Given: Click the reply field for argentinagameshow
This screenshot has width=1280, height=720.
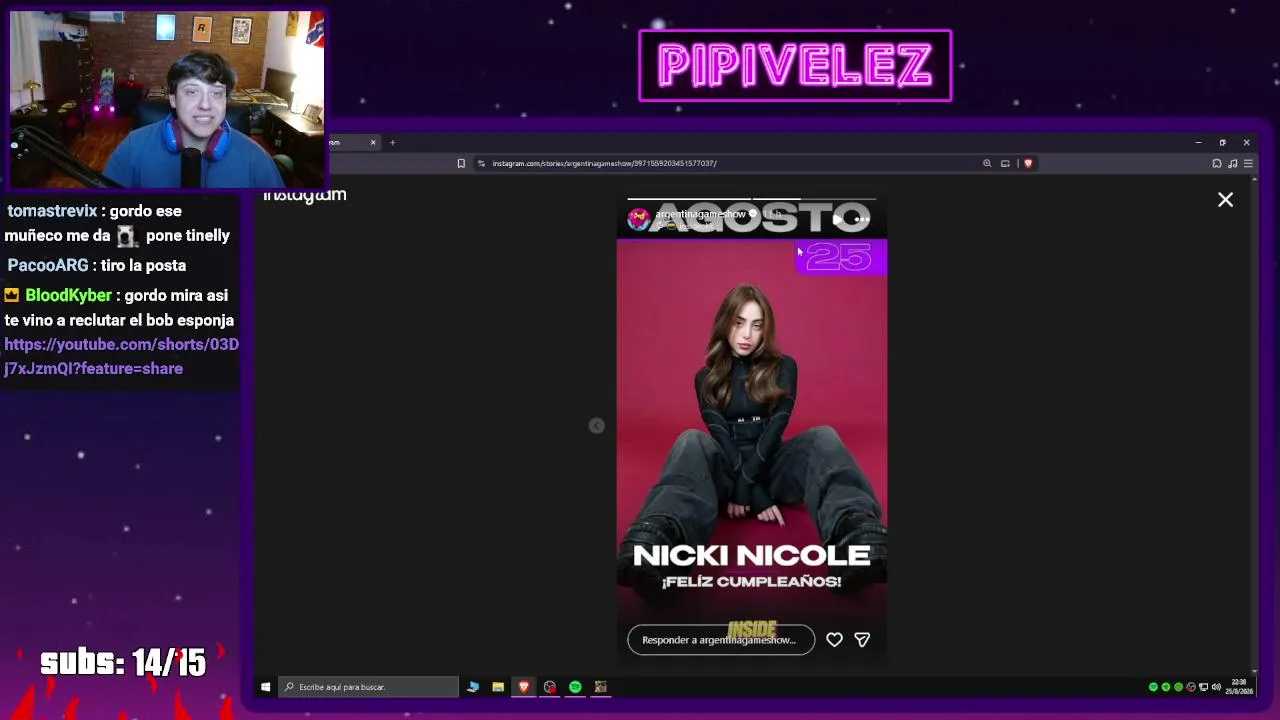Looking at the screenshot, I should 721,640.
